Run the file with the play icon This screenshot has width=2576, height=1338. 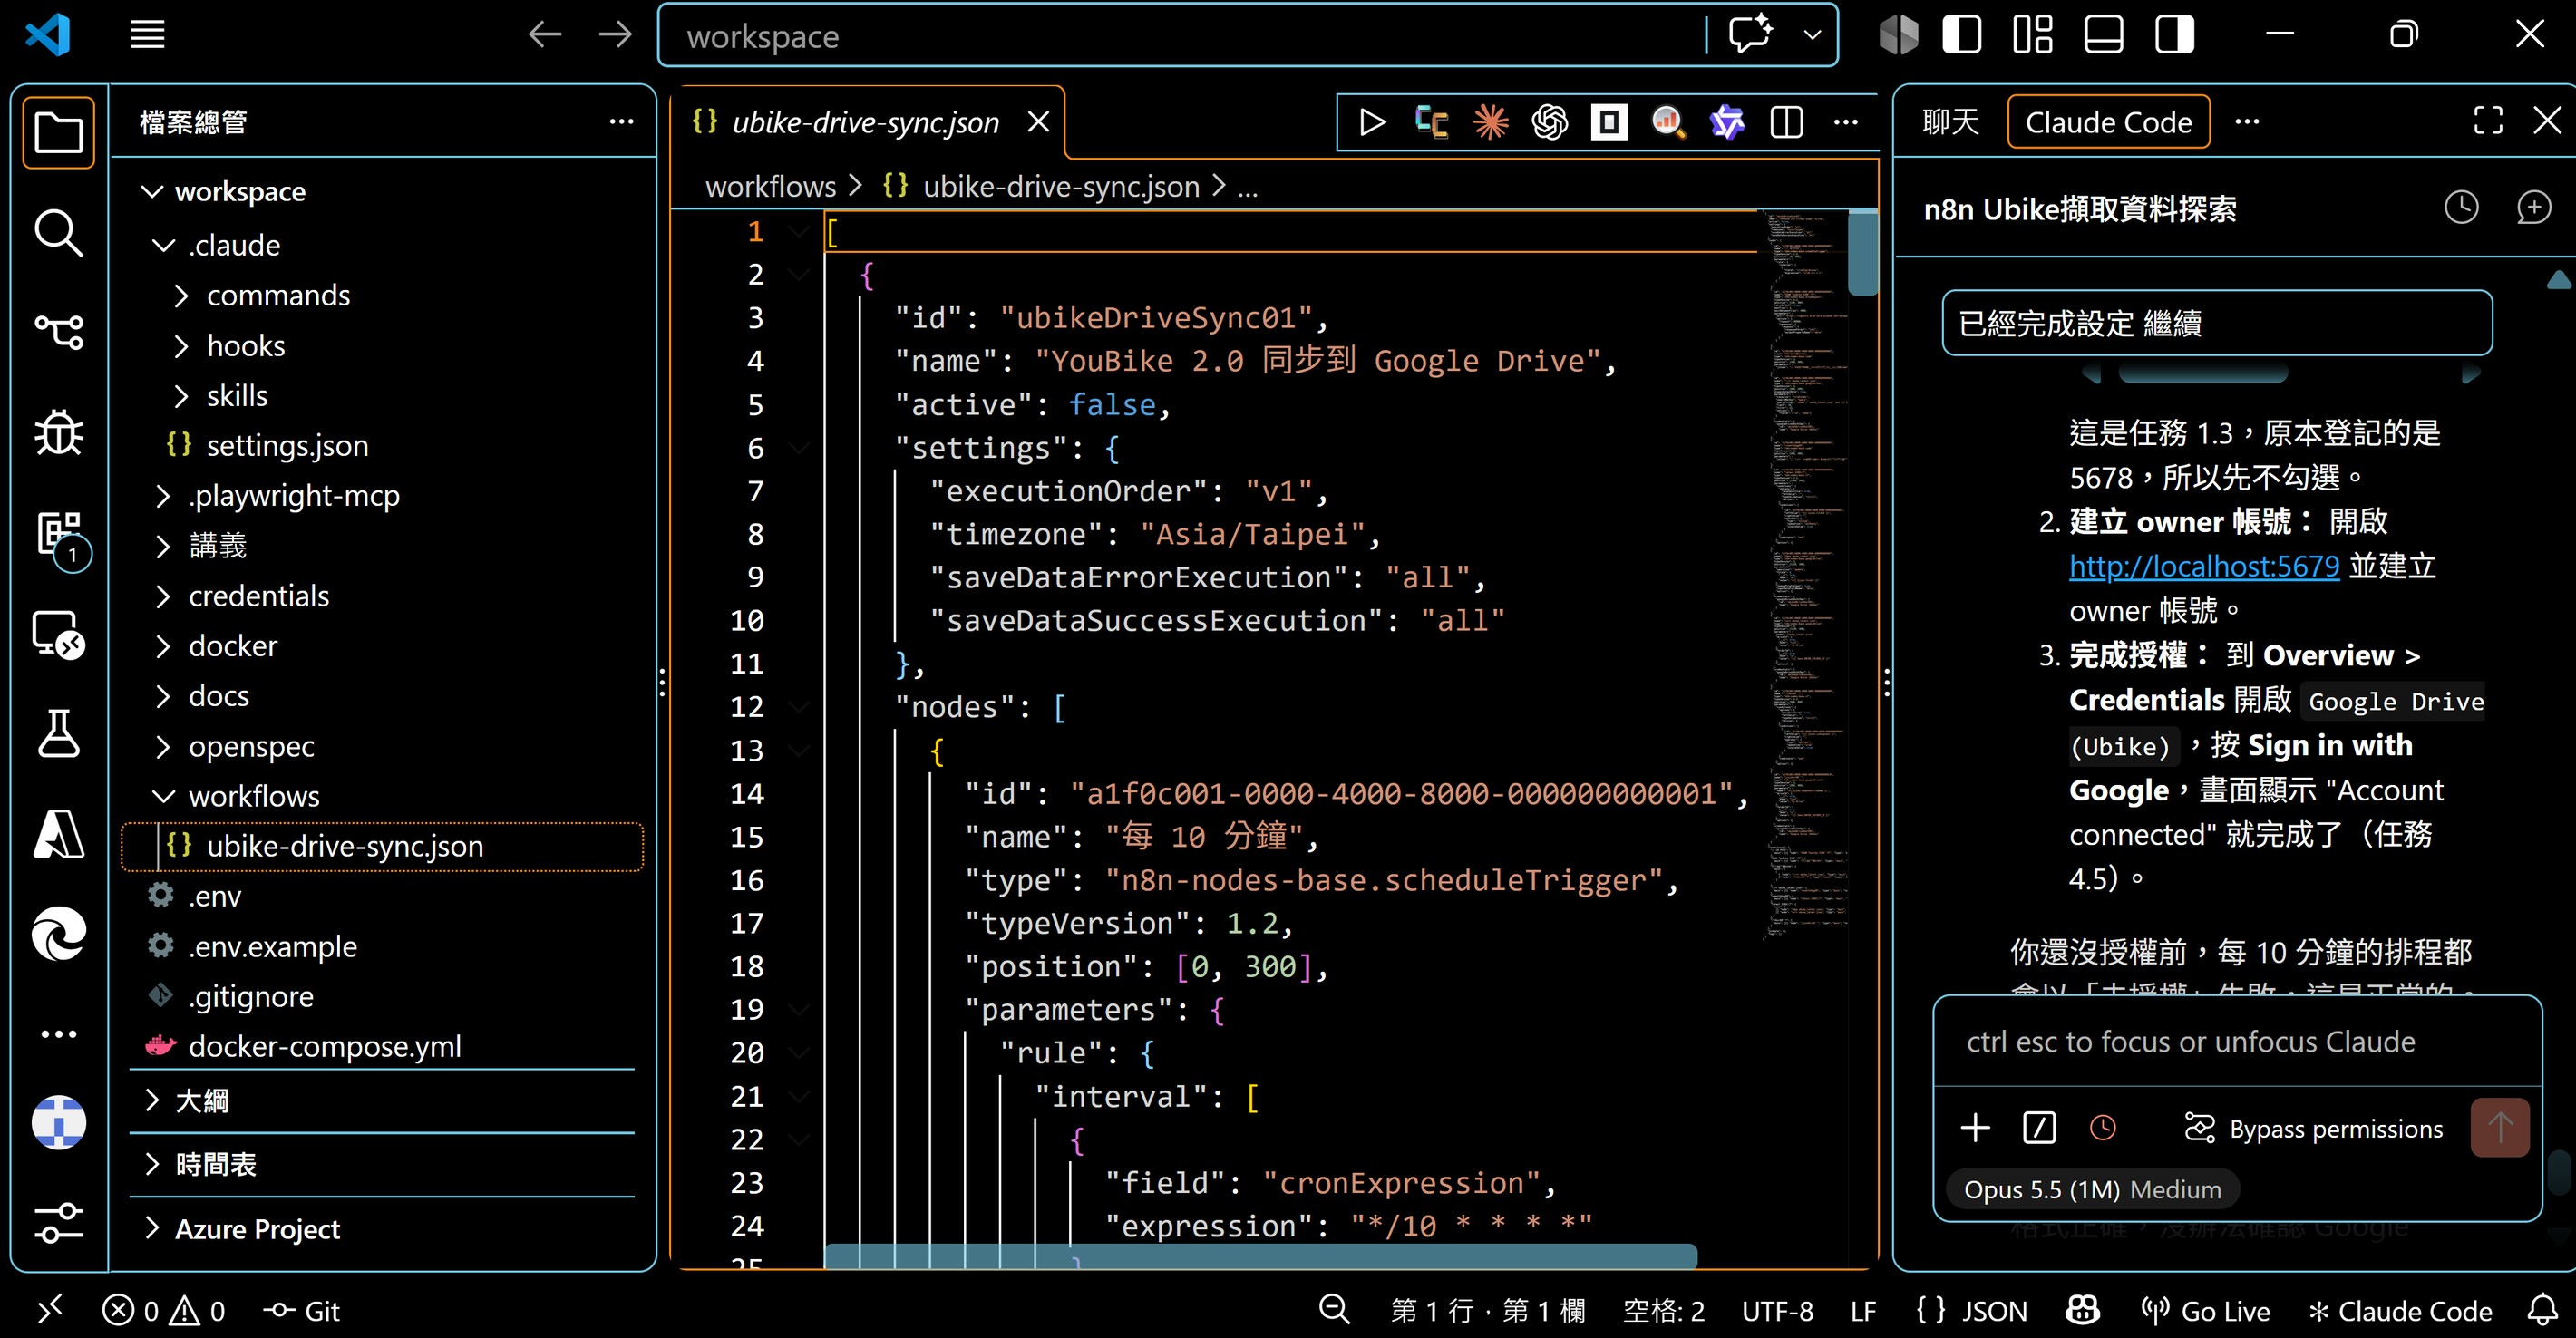(1372, 122)
